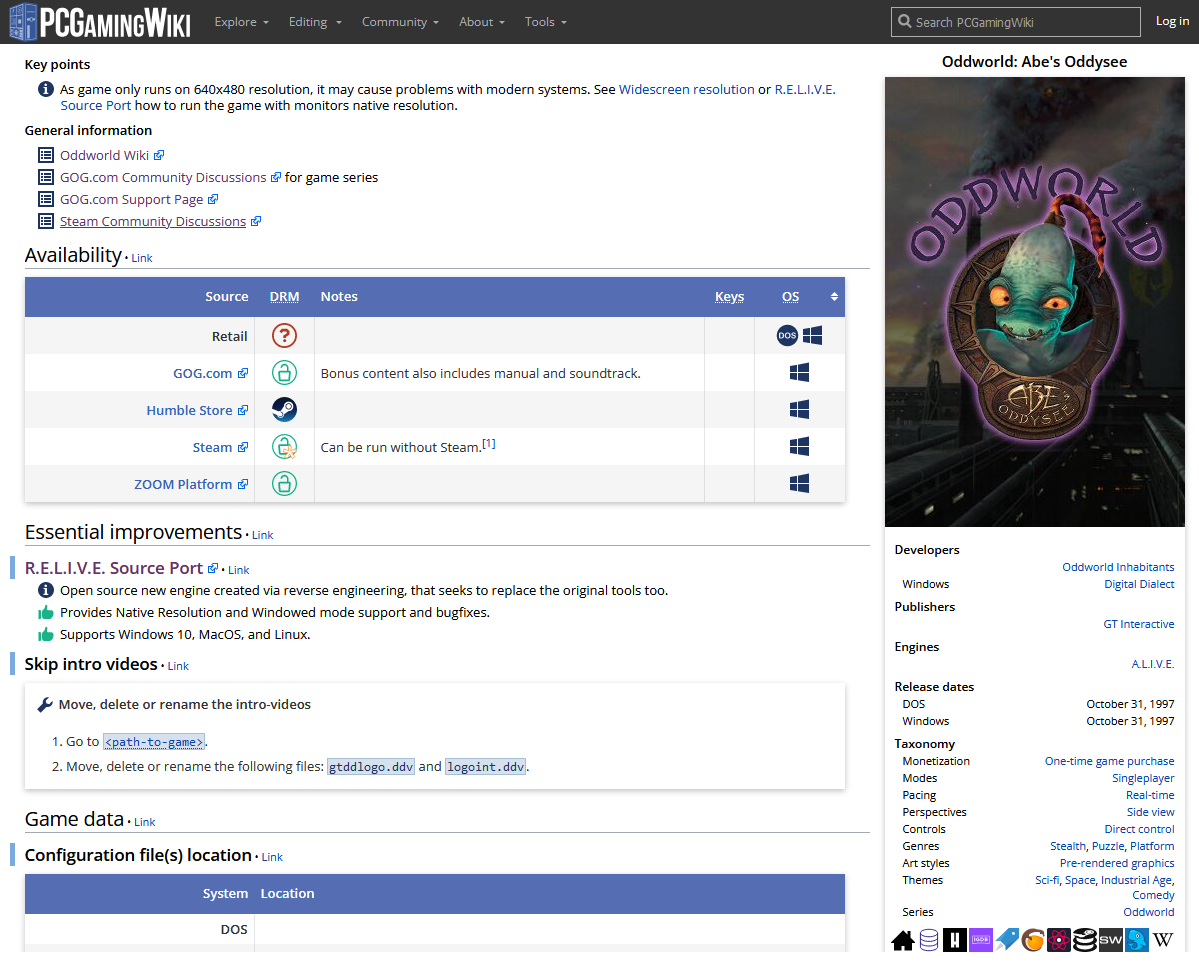The image size is (1199, 970).
Task: Open the Wikipedia W icon
Action: point(1163,940)
